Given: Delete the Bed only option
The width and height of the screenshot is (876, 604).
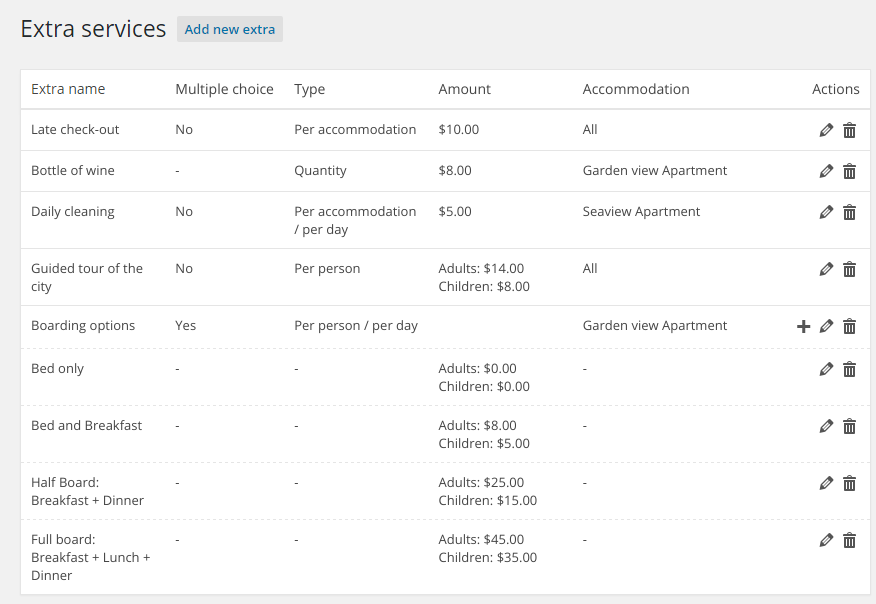Looking at the screenshot, I should (x=849, y=369).
